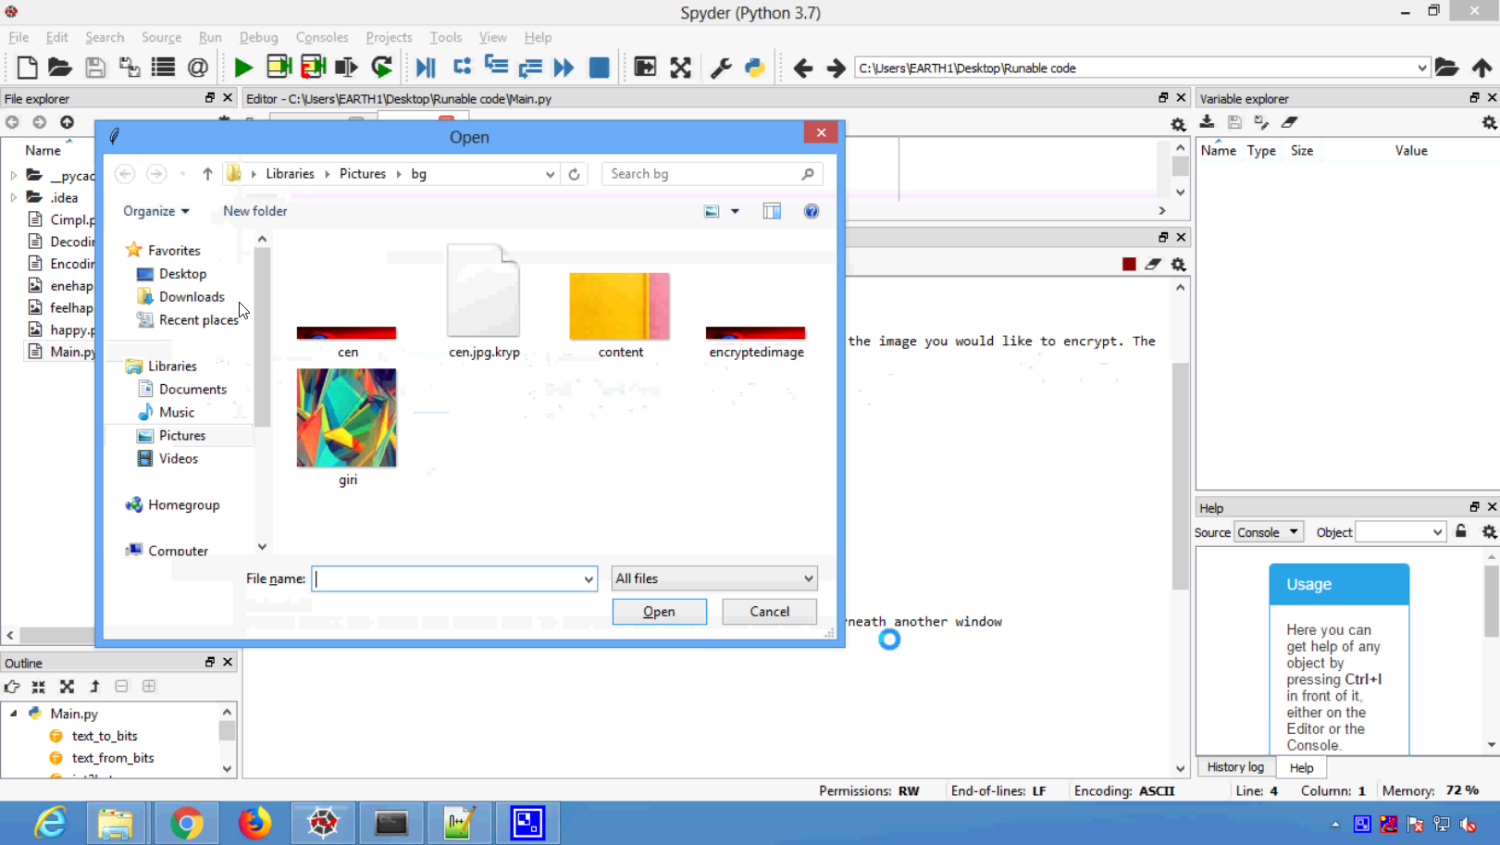This screenshot has height=845, width=1500.
Task: Click the Save all files toolbar icon
Action: [129, 67]
